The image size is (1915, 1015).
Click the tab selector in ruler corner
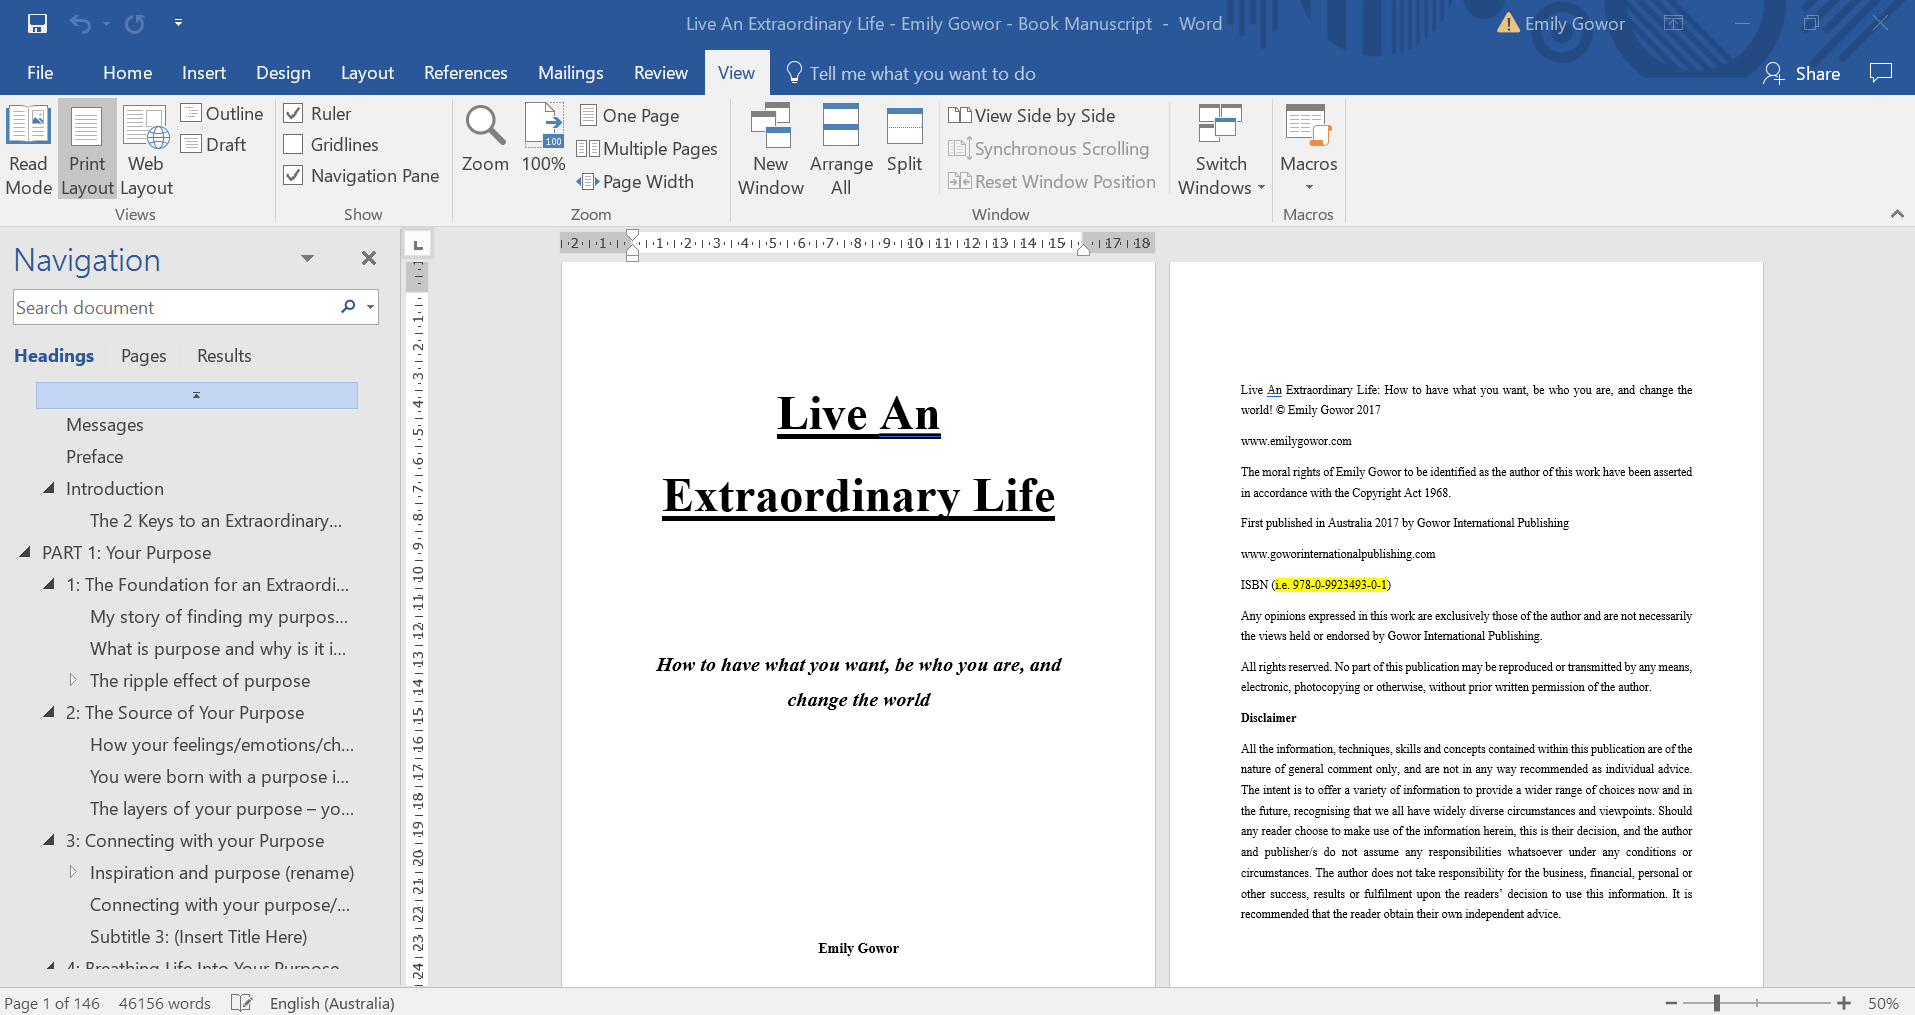pyautogui.click(x=418, y=243)
